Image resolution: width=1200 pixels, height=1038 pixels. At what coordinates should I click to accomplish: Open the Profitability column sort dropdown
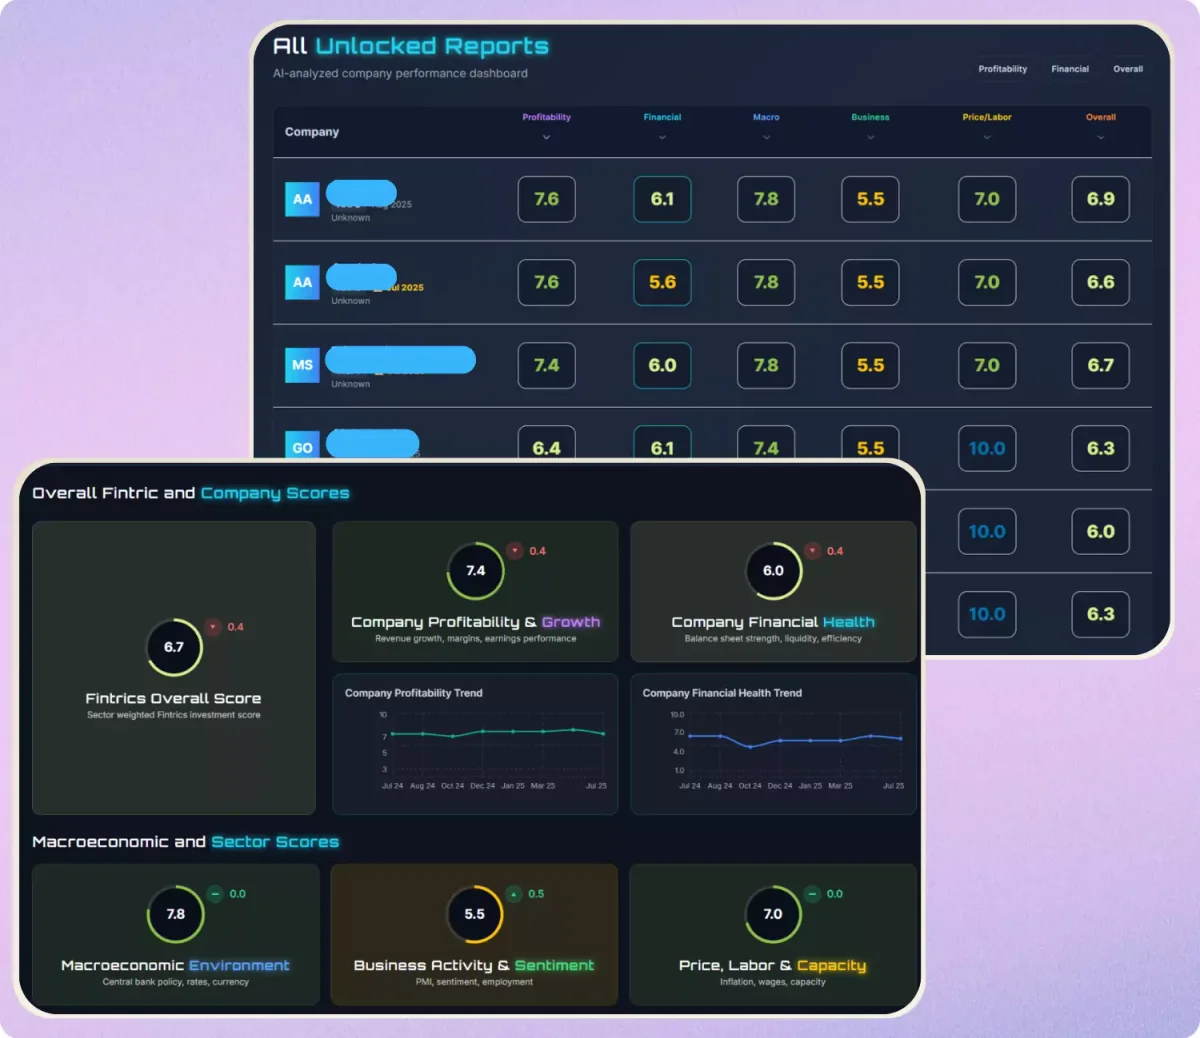pos(546,135)
